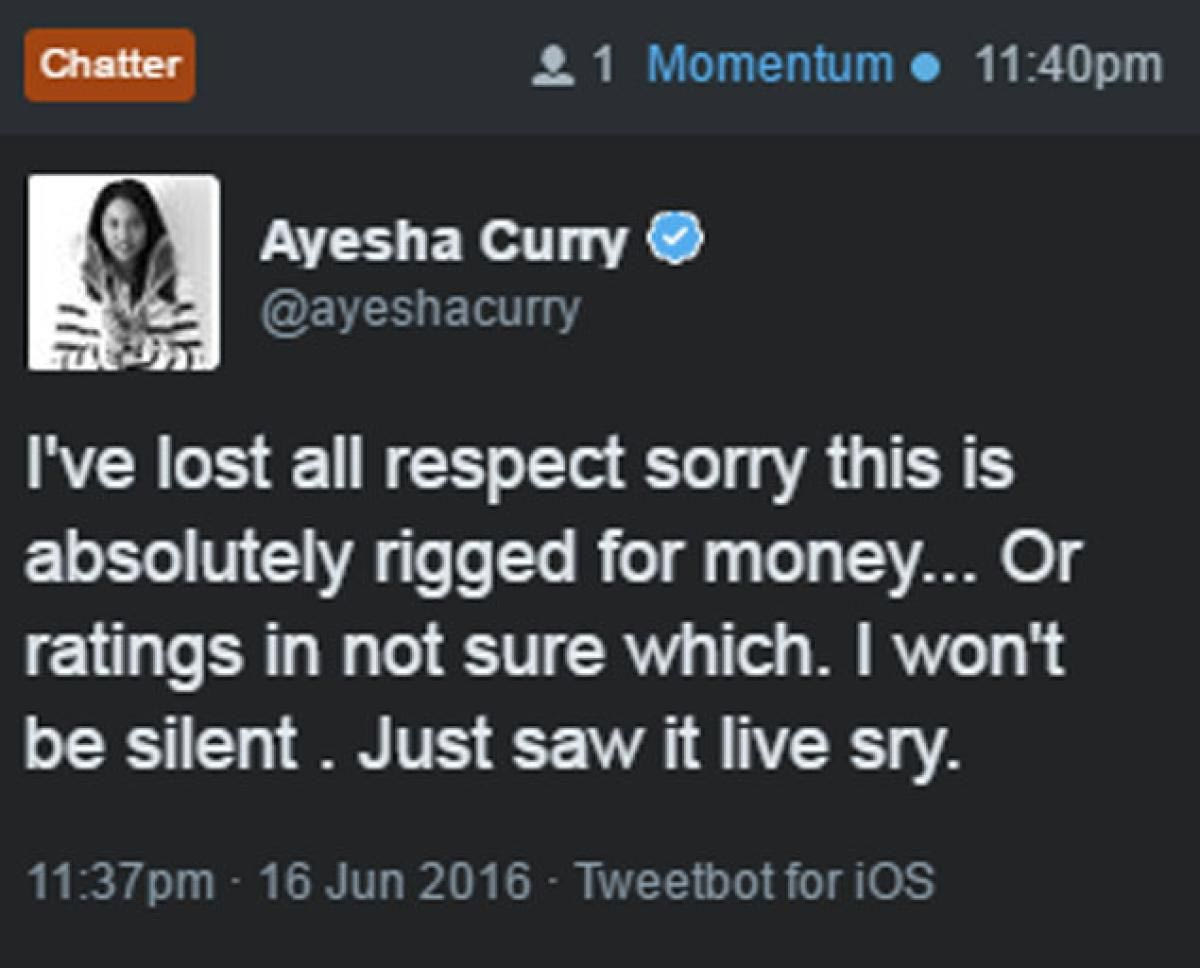Image resolution: width=1200 pixels, height=968 pixels.
Task: Click the orange Chatter badge
Action: [110, 66]
